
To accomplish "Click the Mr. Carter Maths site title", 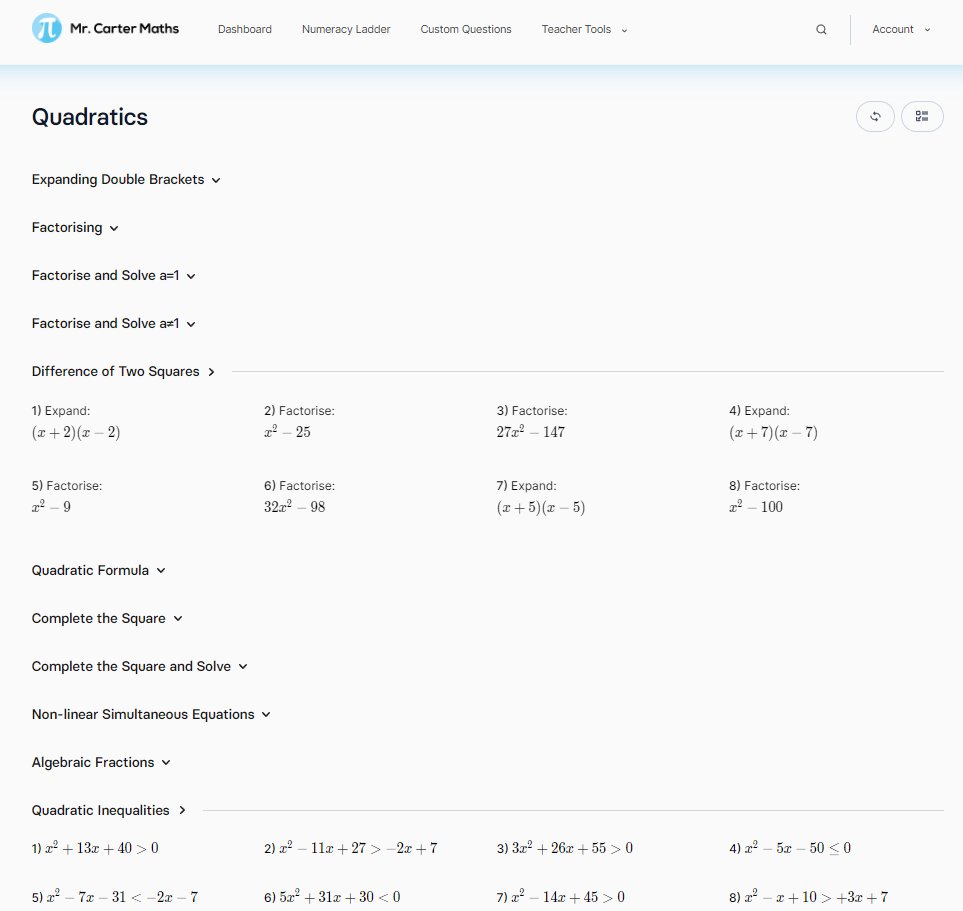I will pos(124,28).
